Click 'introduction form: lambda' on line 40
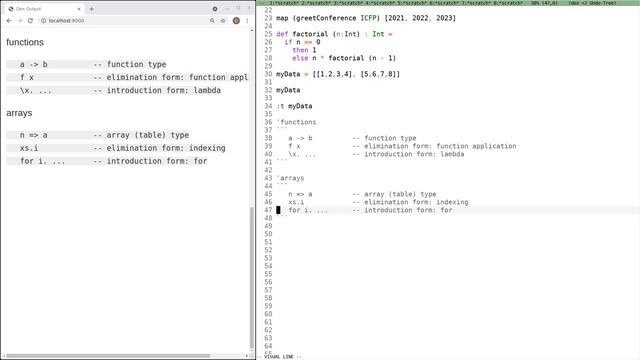This screenshot has height=360, width=640. 414,154
